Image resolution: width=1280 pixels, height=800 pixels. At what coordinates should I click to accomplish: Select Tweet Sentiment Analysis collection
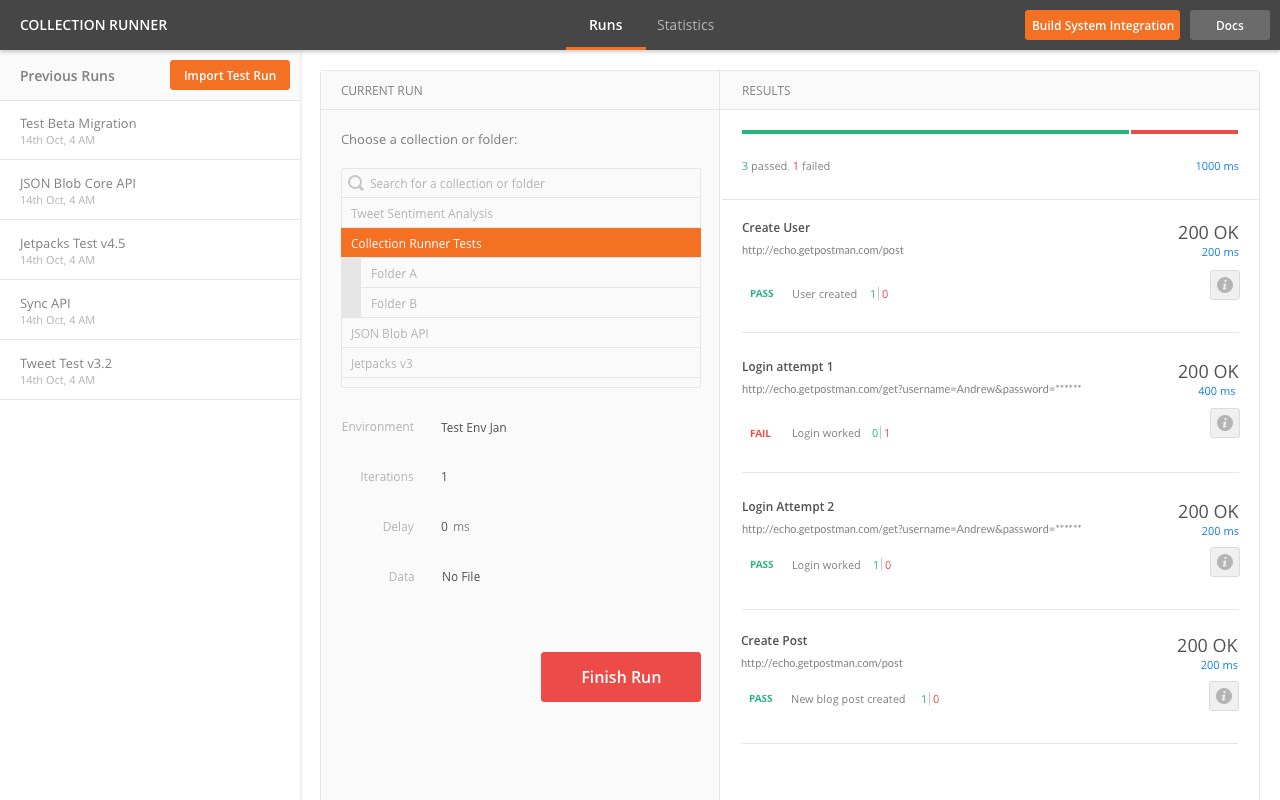[521, 213]
